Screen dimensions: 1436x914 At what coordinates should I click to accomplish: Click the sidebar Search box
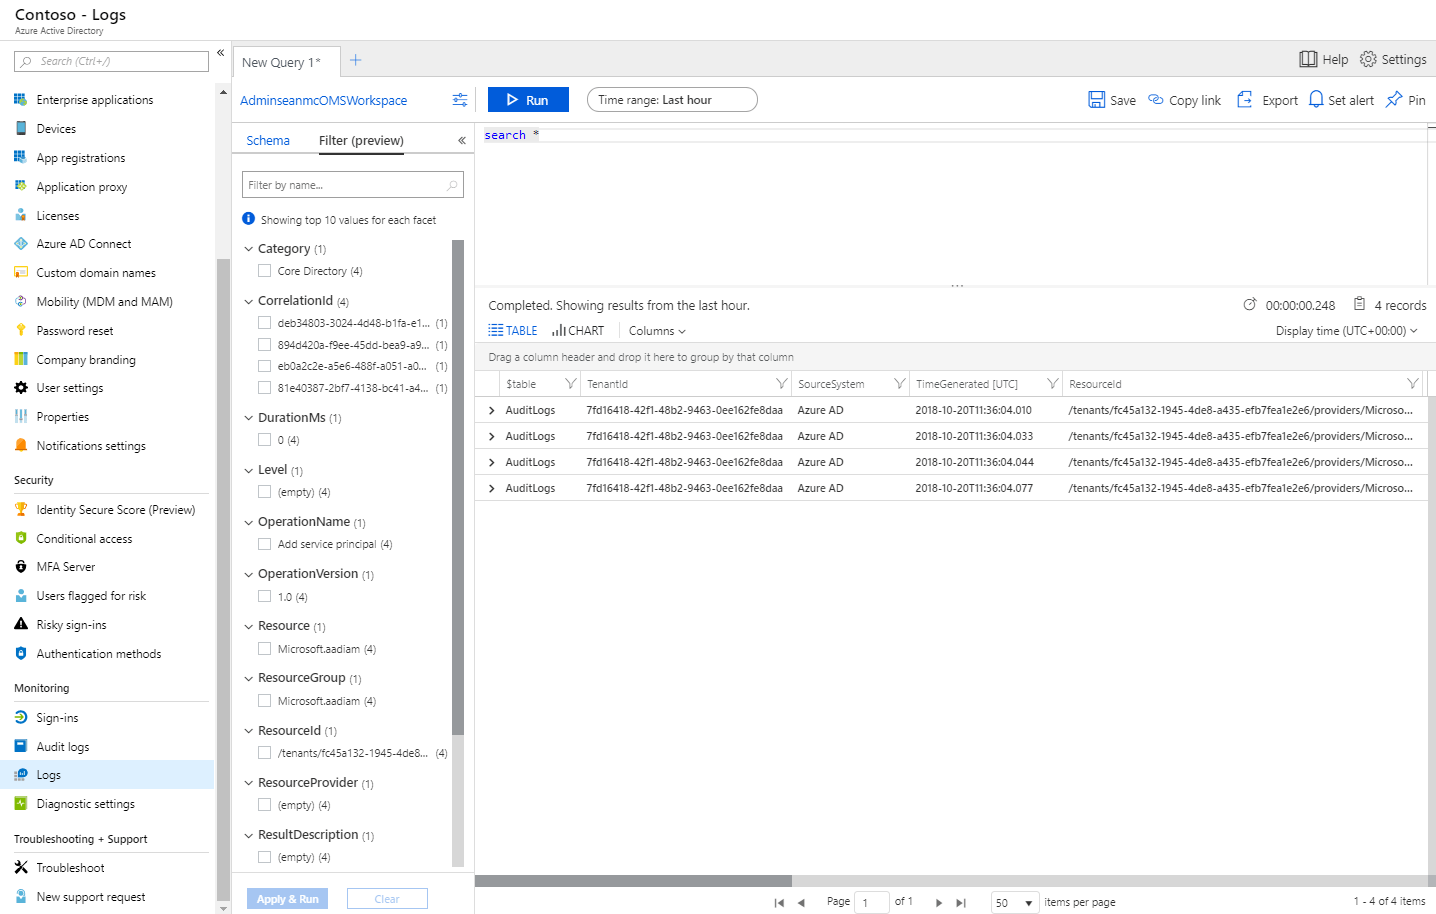tap(111, 62)
